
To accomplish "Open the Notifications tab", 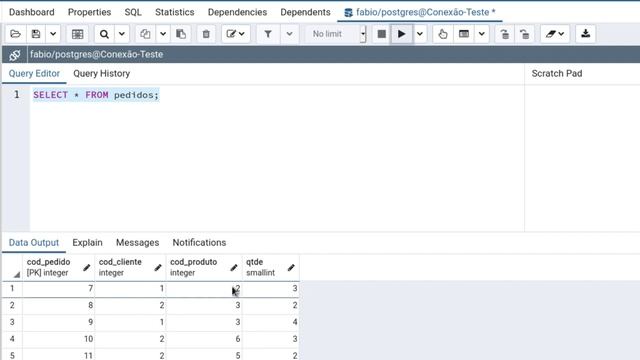I will (x=199, y=242).
